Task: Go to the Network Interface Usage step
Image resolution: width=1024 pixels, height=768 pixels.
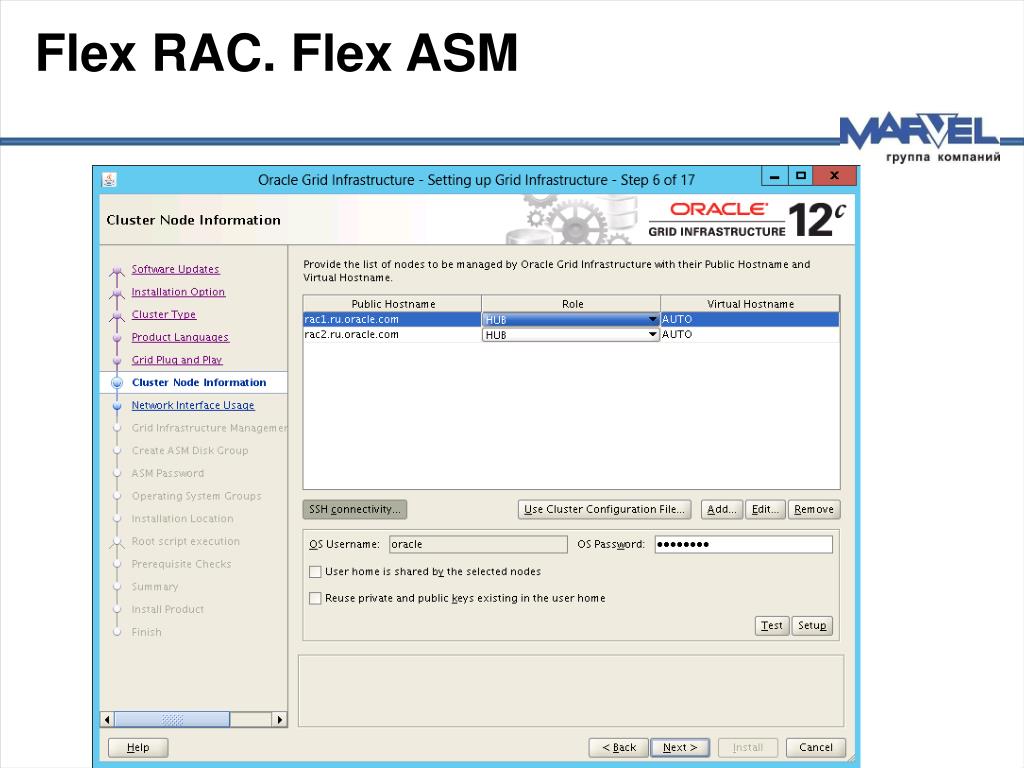Action: pyautogui.click(x=193, y=406)
